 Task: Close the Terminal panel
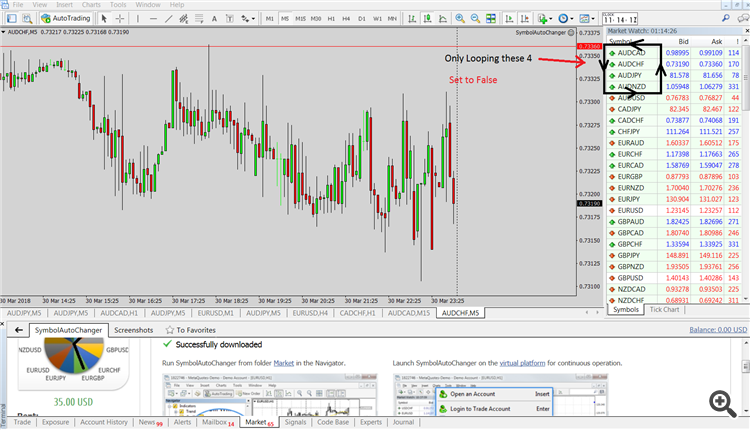tap(2, 324)
